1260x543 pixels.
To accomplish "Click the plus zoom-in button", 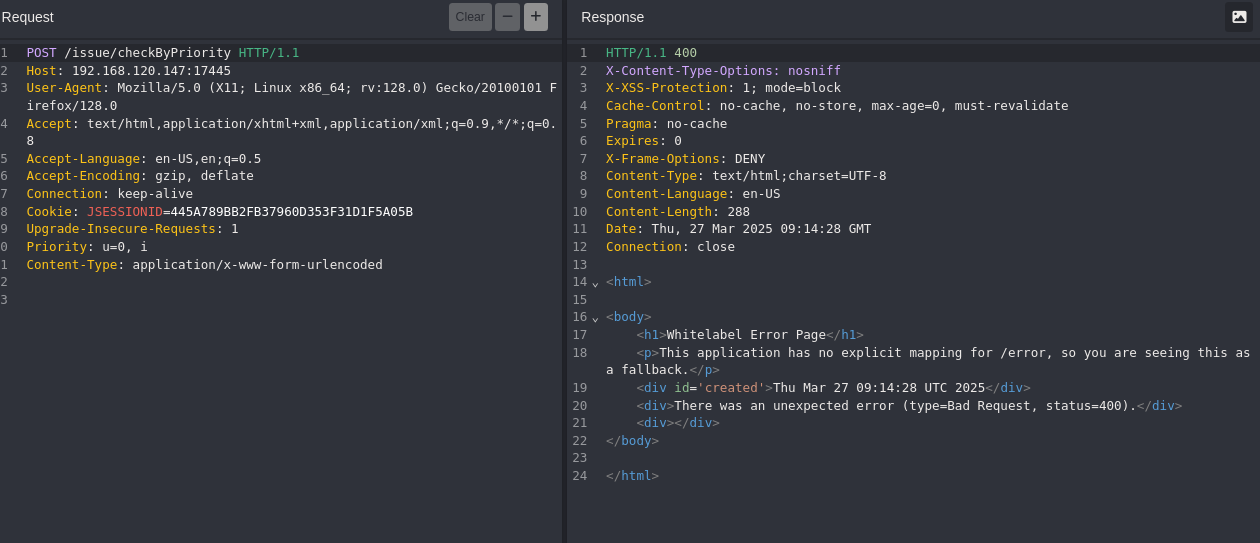I will click(536, 17).
